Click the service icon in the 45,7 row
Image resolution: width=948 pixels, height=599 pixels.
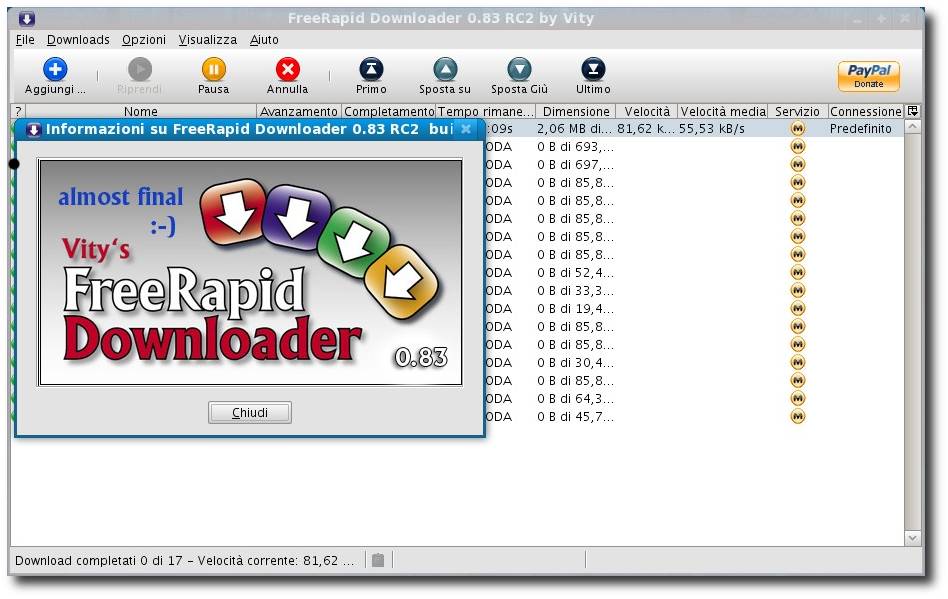[797, 416]
